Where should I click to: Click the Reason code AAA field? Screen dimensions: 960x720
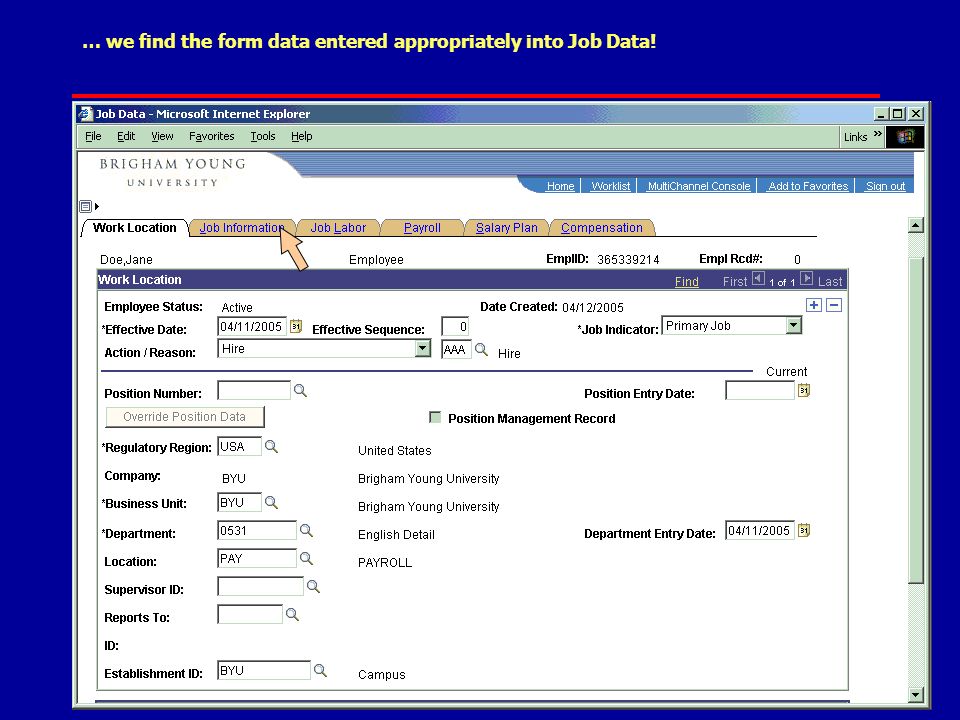tap(456, 349)
